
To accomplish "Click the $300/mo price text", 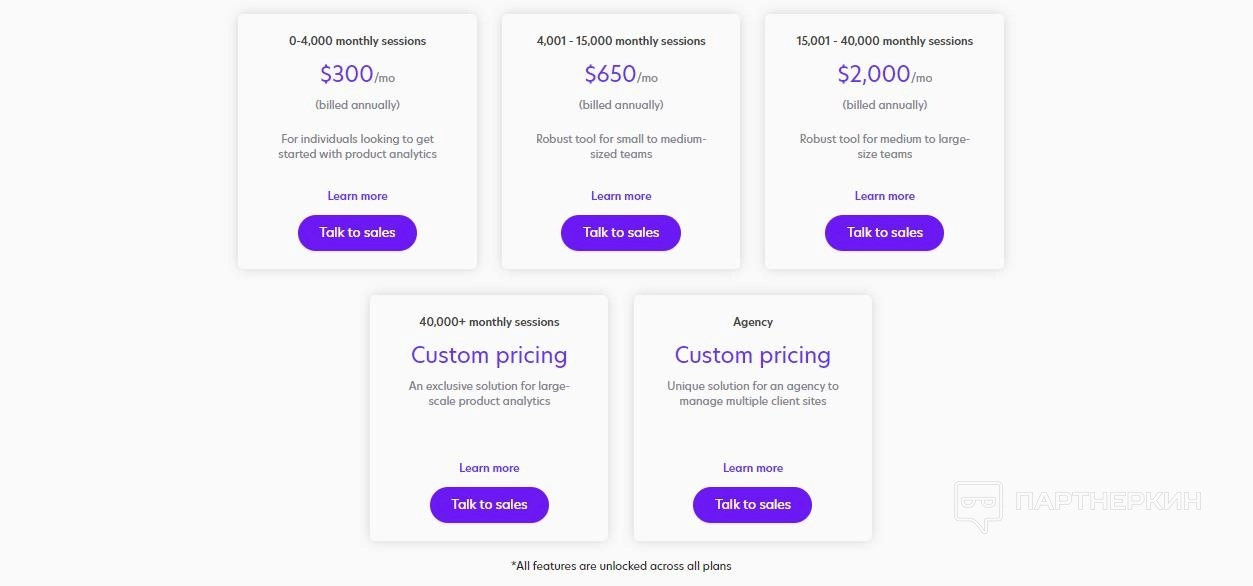I will pos(357,75).
